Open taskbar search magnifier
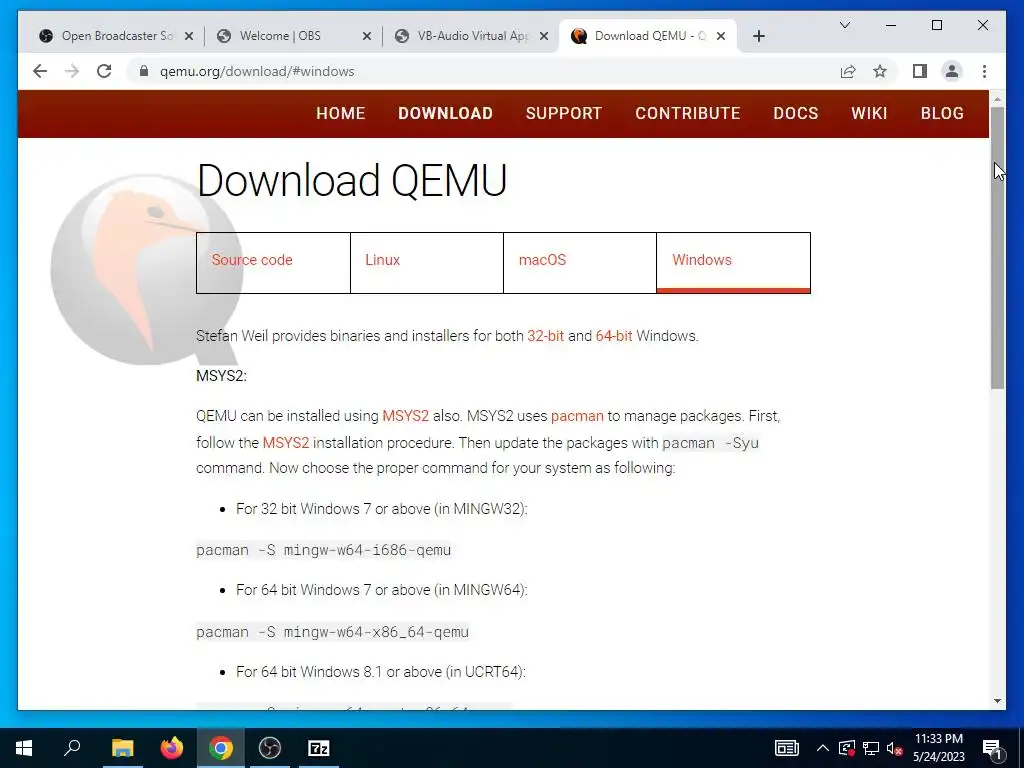The width and height of the screenshot is (1024, 768). pyautogui.click(x=72, y=748)
